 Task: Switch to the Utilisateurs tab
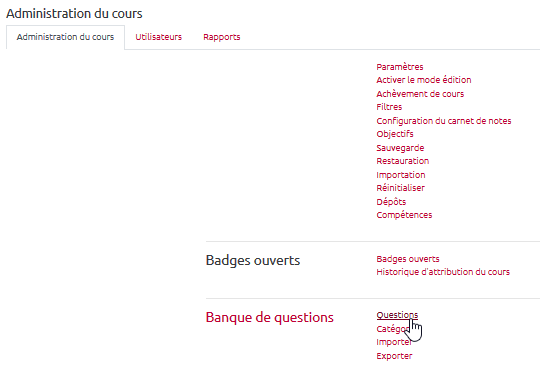coord(158,37)
